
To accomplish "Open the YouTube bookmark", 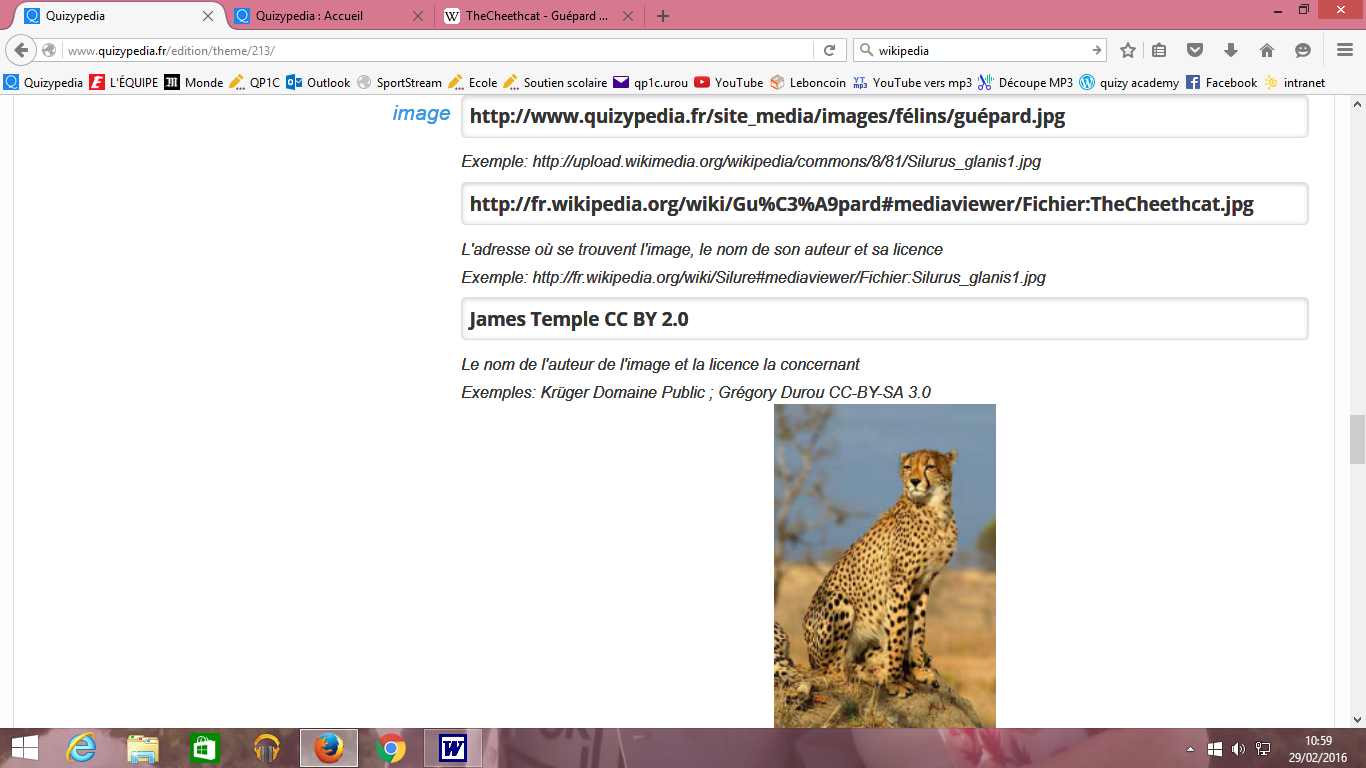I will point(729,83).
